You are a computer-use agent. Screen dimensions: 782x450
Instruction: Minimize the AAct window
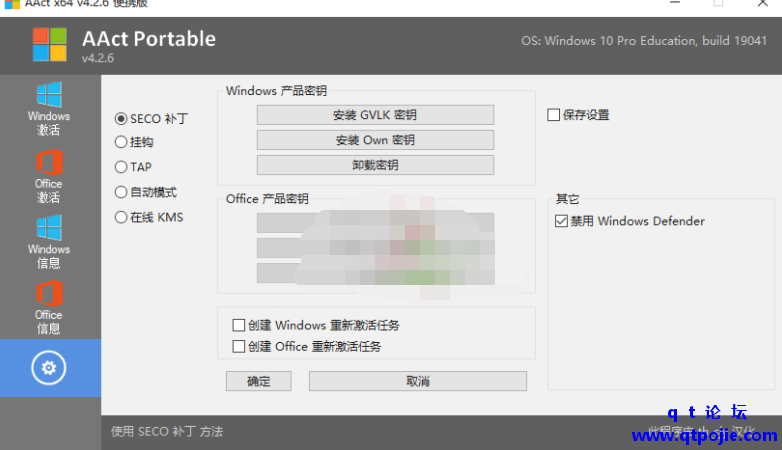click(x=675, y=3)
